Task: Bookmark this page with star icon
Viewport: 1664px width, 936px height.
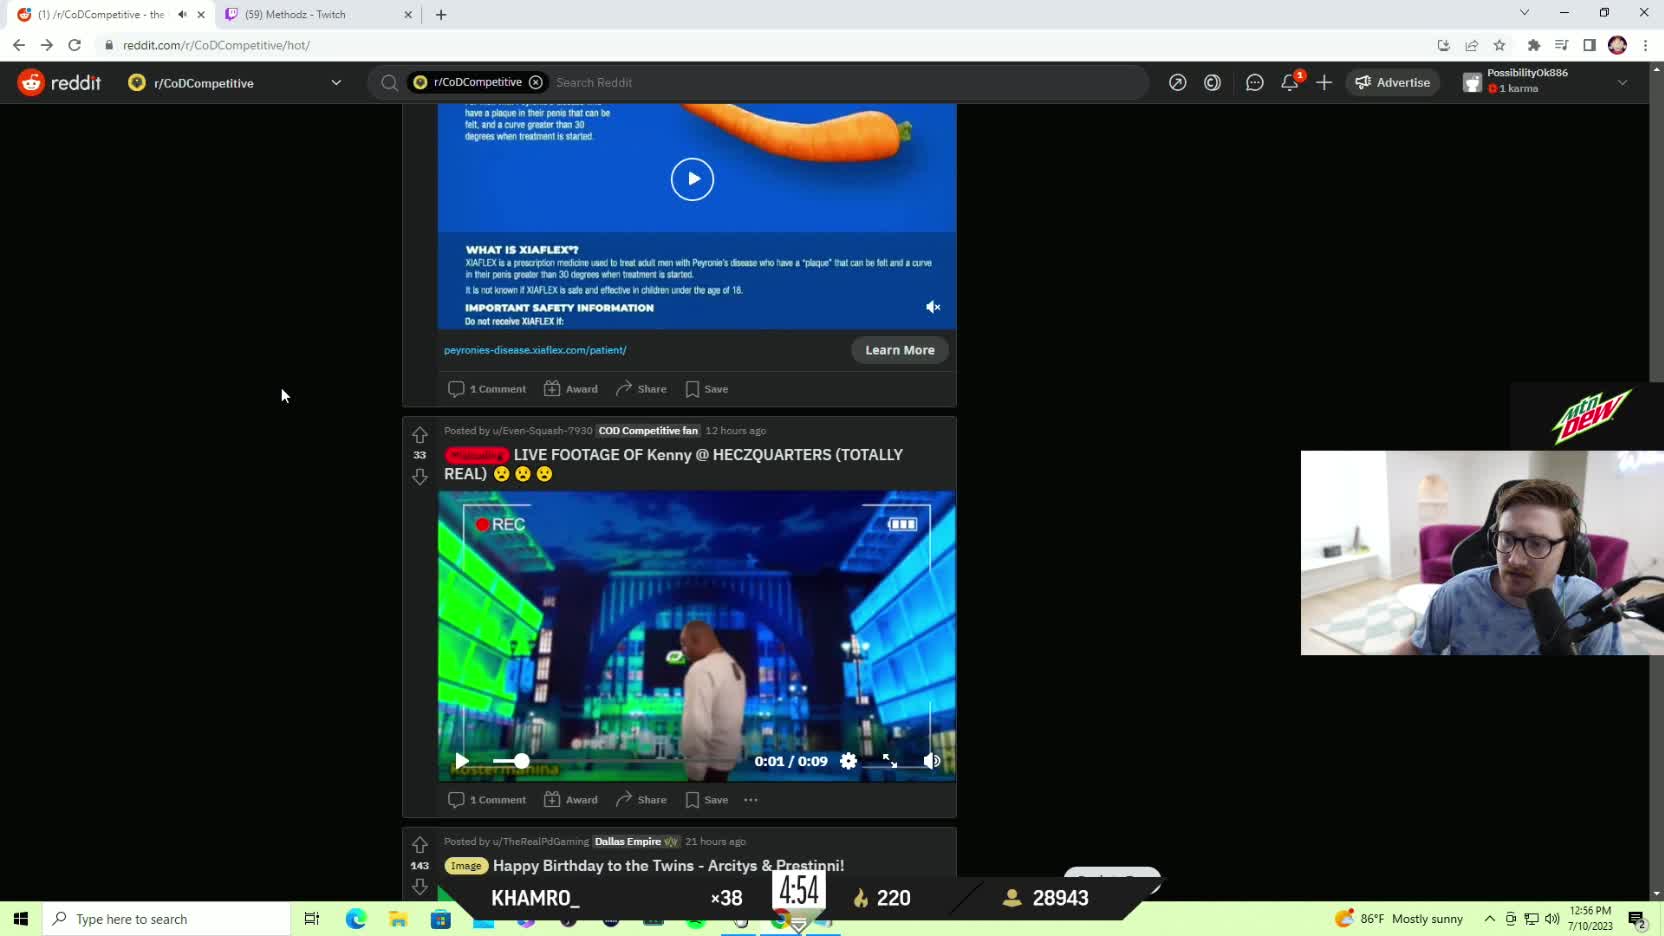Action: (1499, 45)
